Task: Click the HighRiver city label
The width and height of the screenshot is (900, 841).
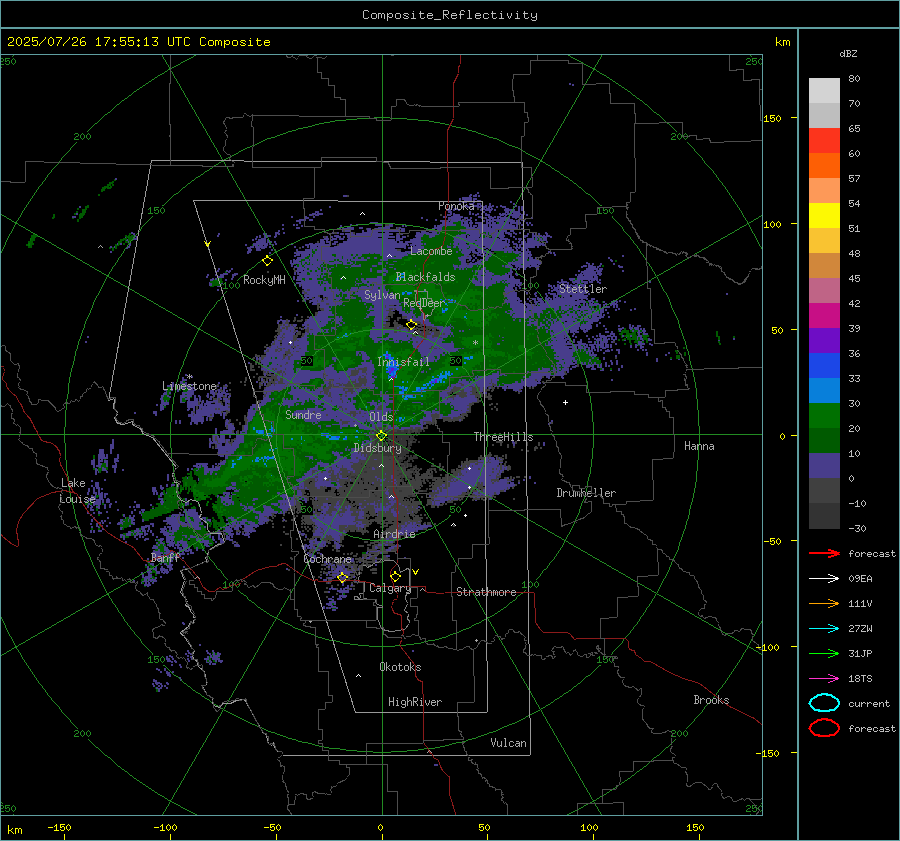Action: coord(415,702)
